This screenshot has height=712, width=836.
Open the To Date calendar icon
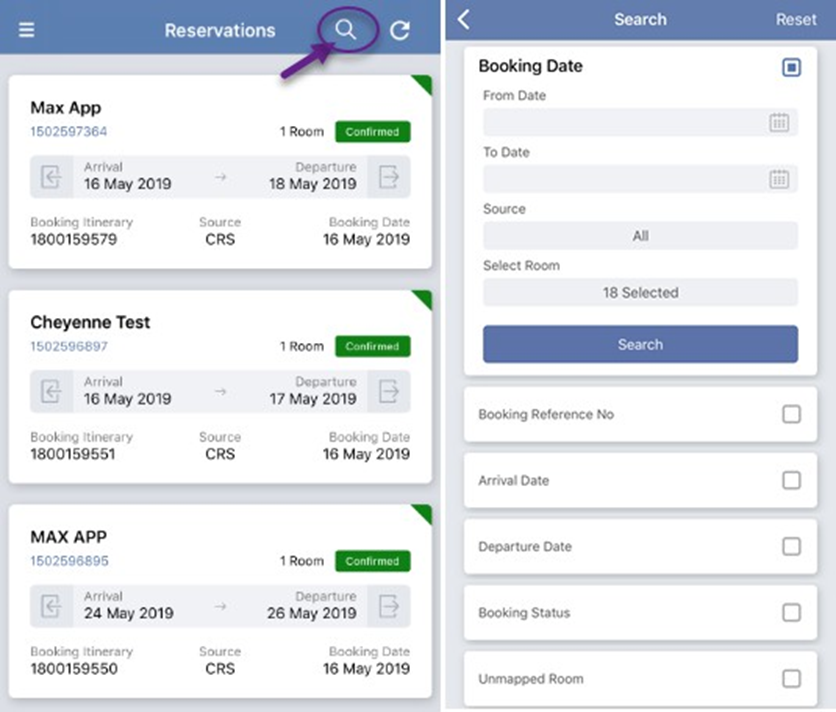click(779, 179)
